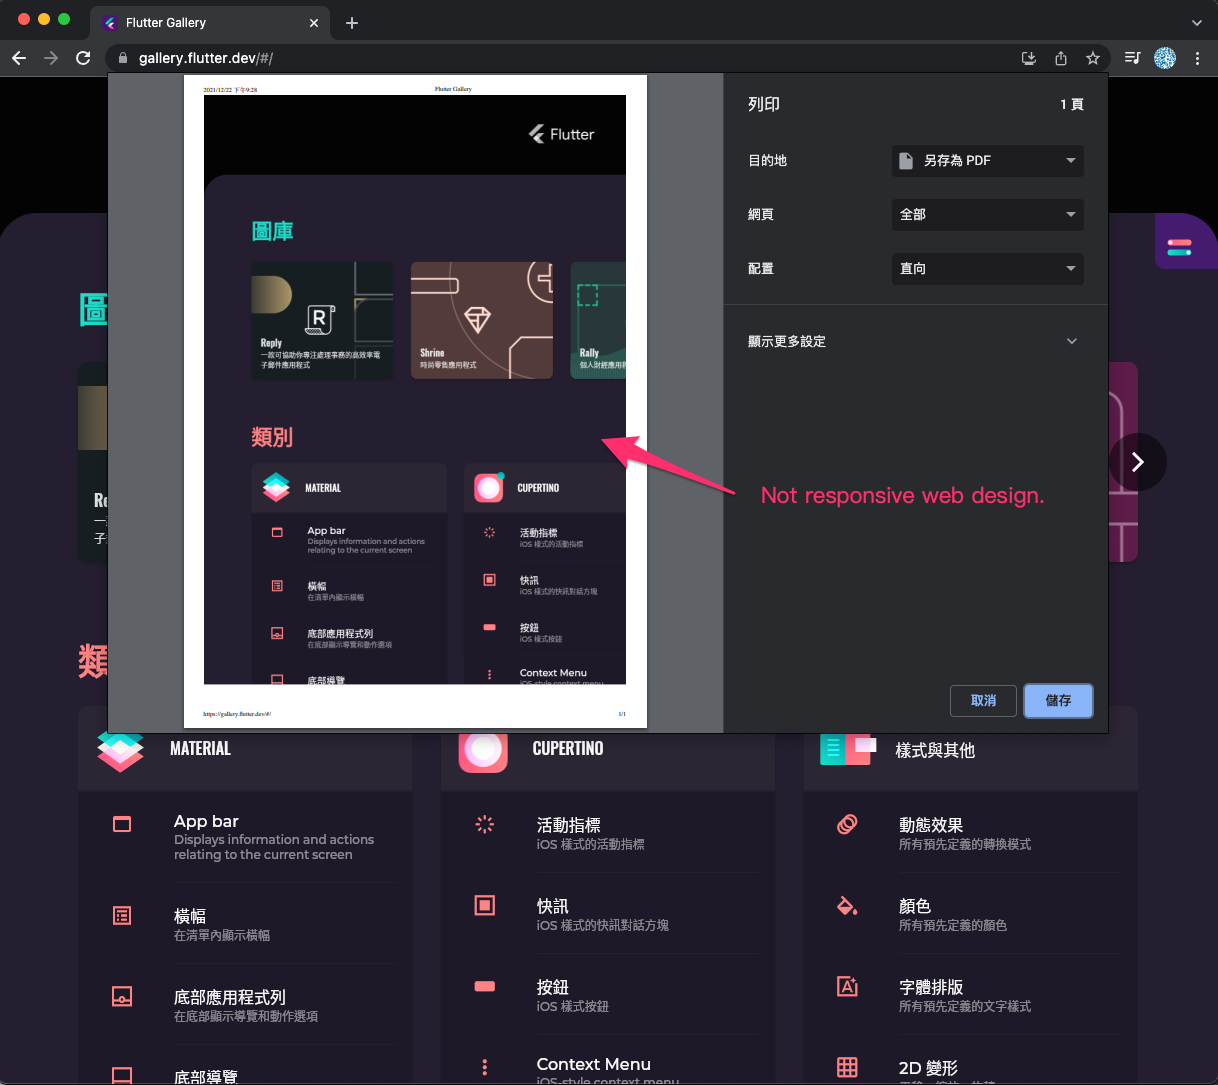1218x1085 pixels.
Task: Reload the page with the refresh icon
Action: 83,58
